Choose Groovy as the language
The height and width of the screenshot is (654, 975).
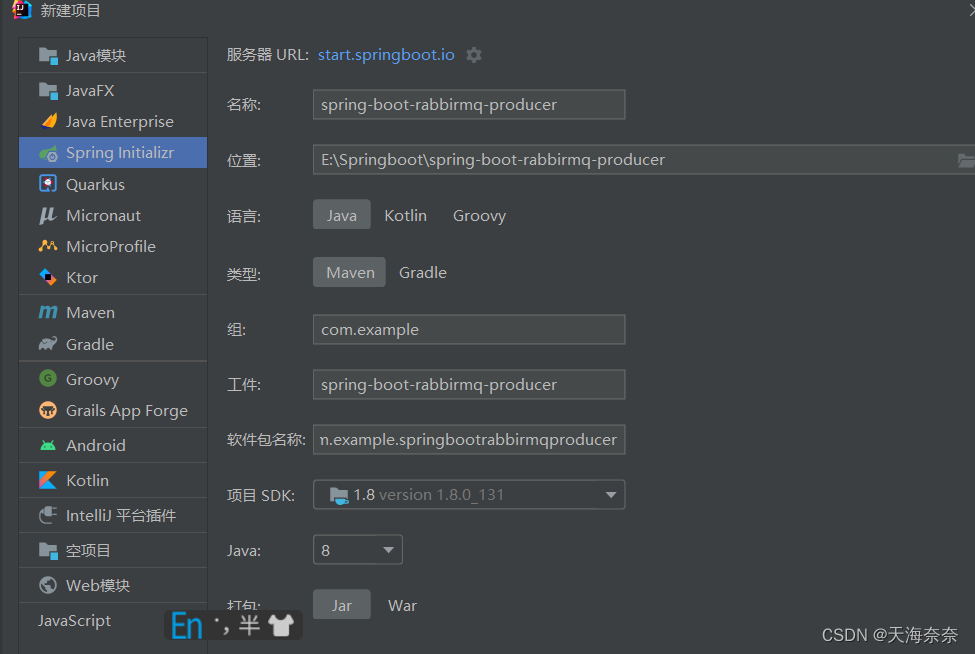pyautogui.click(x=479, y=215)
